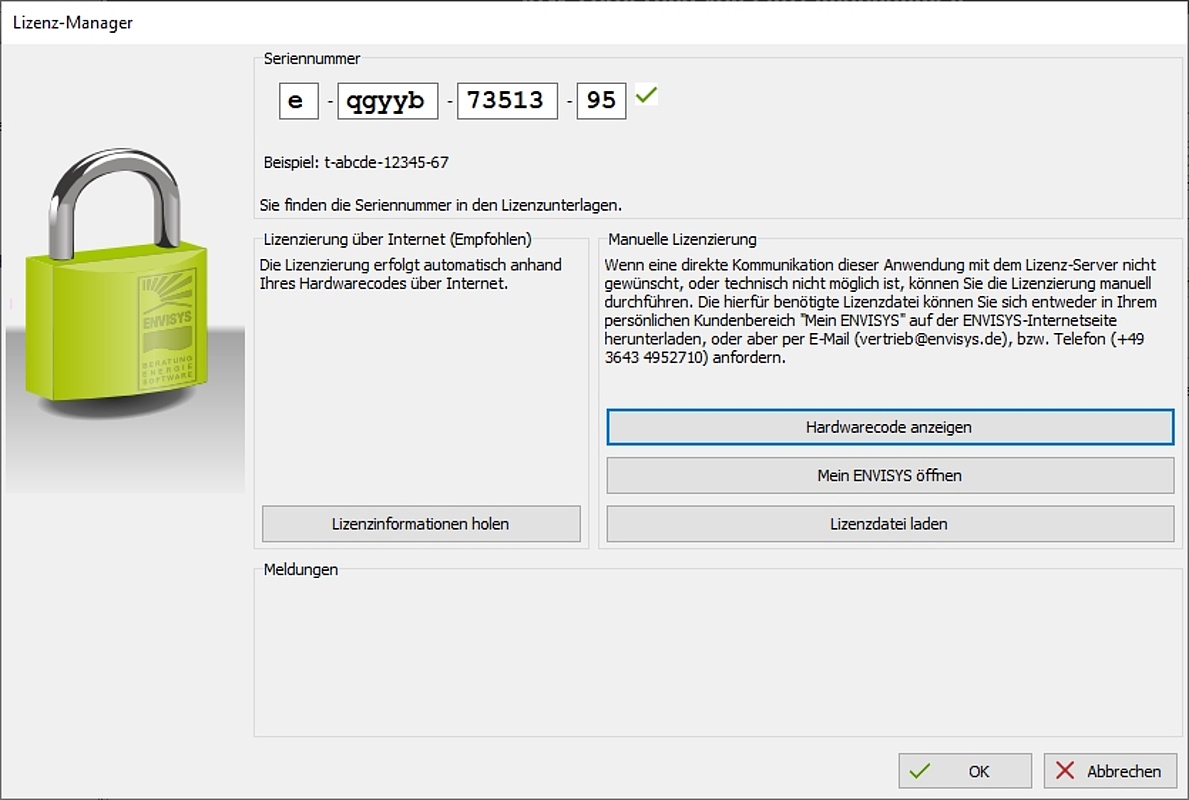
Task: Click the green ENVISYS padlock image
Action: coord(116,277)
